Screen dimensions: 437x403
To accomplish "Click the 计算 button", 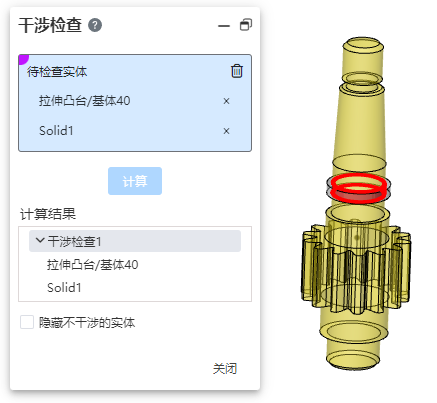I will click(x=135, y=181).
